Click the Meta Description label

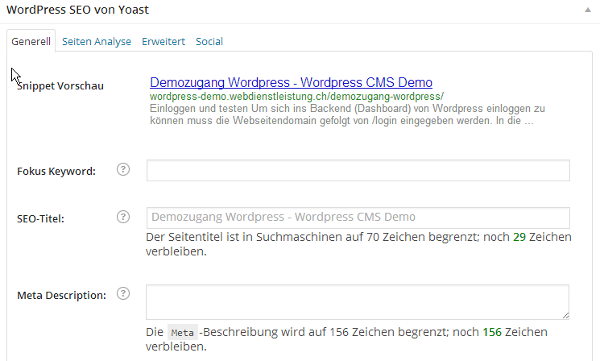point(62,295)
